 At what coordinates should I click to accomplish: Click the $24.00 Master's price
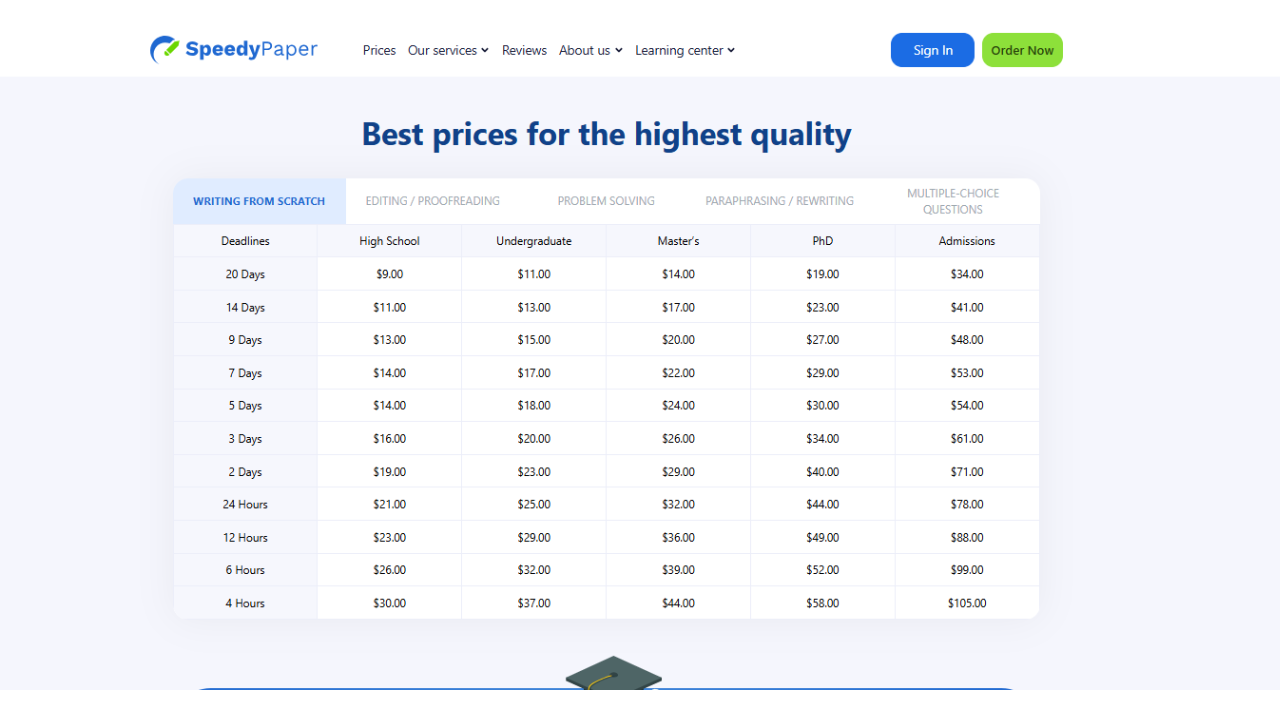point(678,406)
